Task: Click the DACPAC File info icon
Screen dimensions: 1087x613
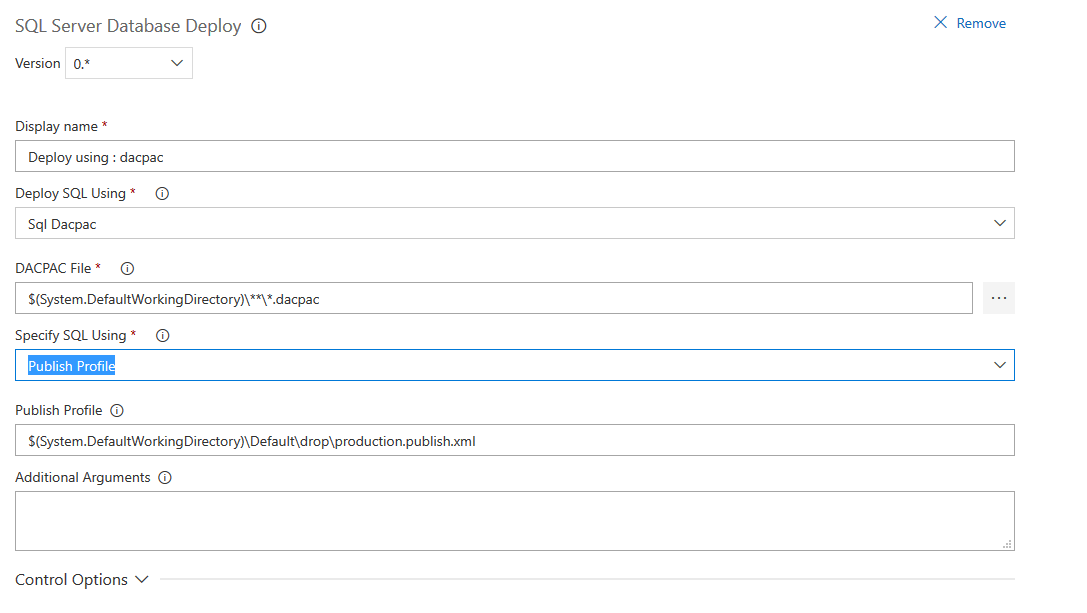Action: click(126, 268)
